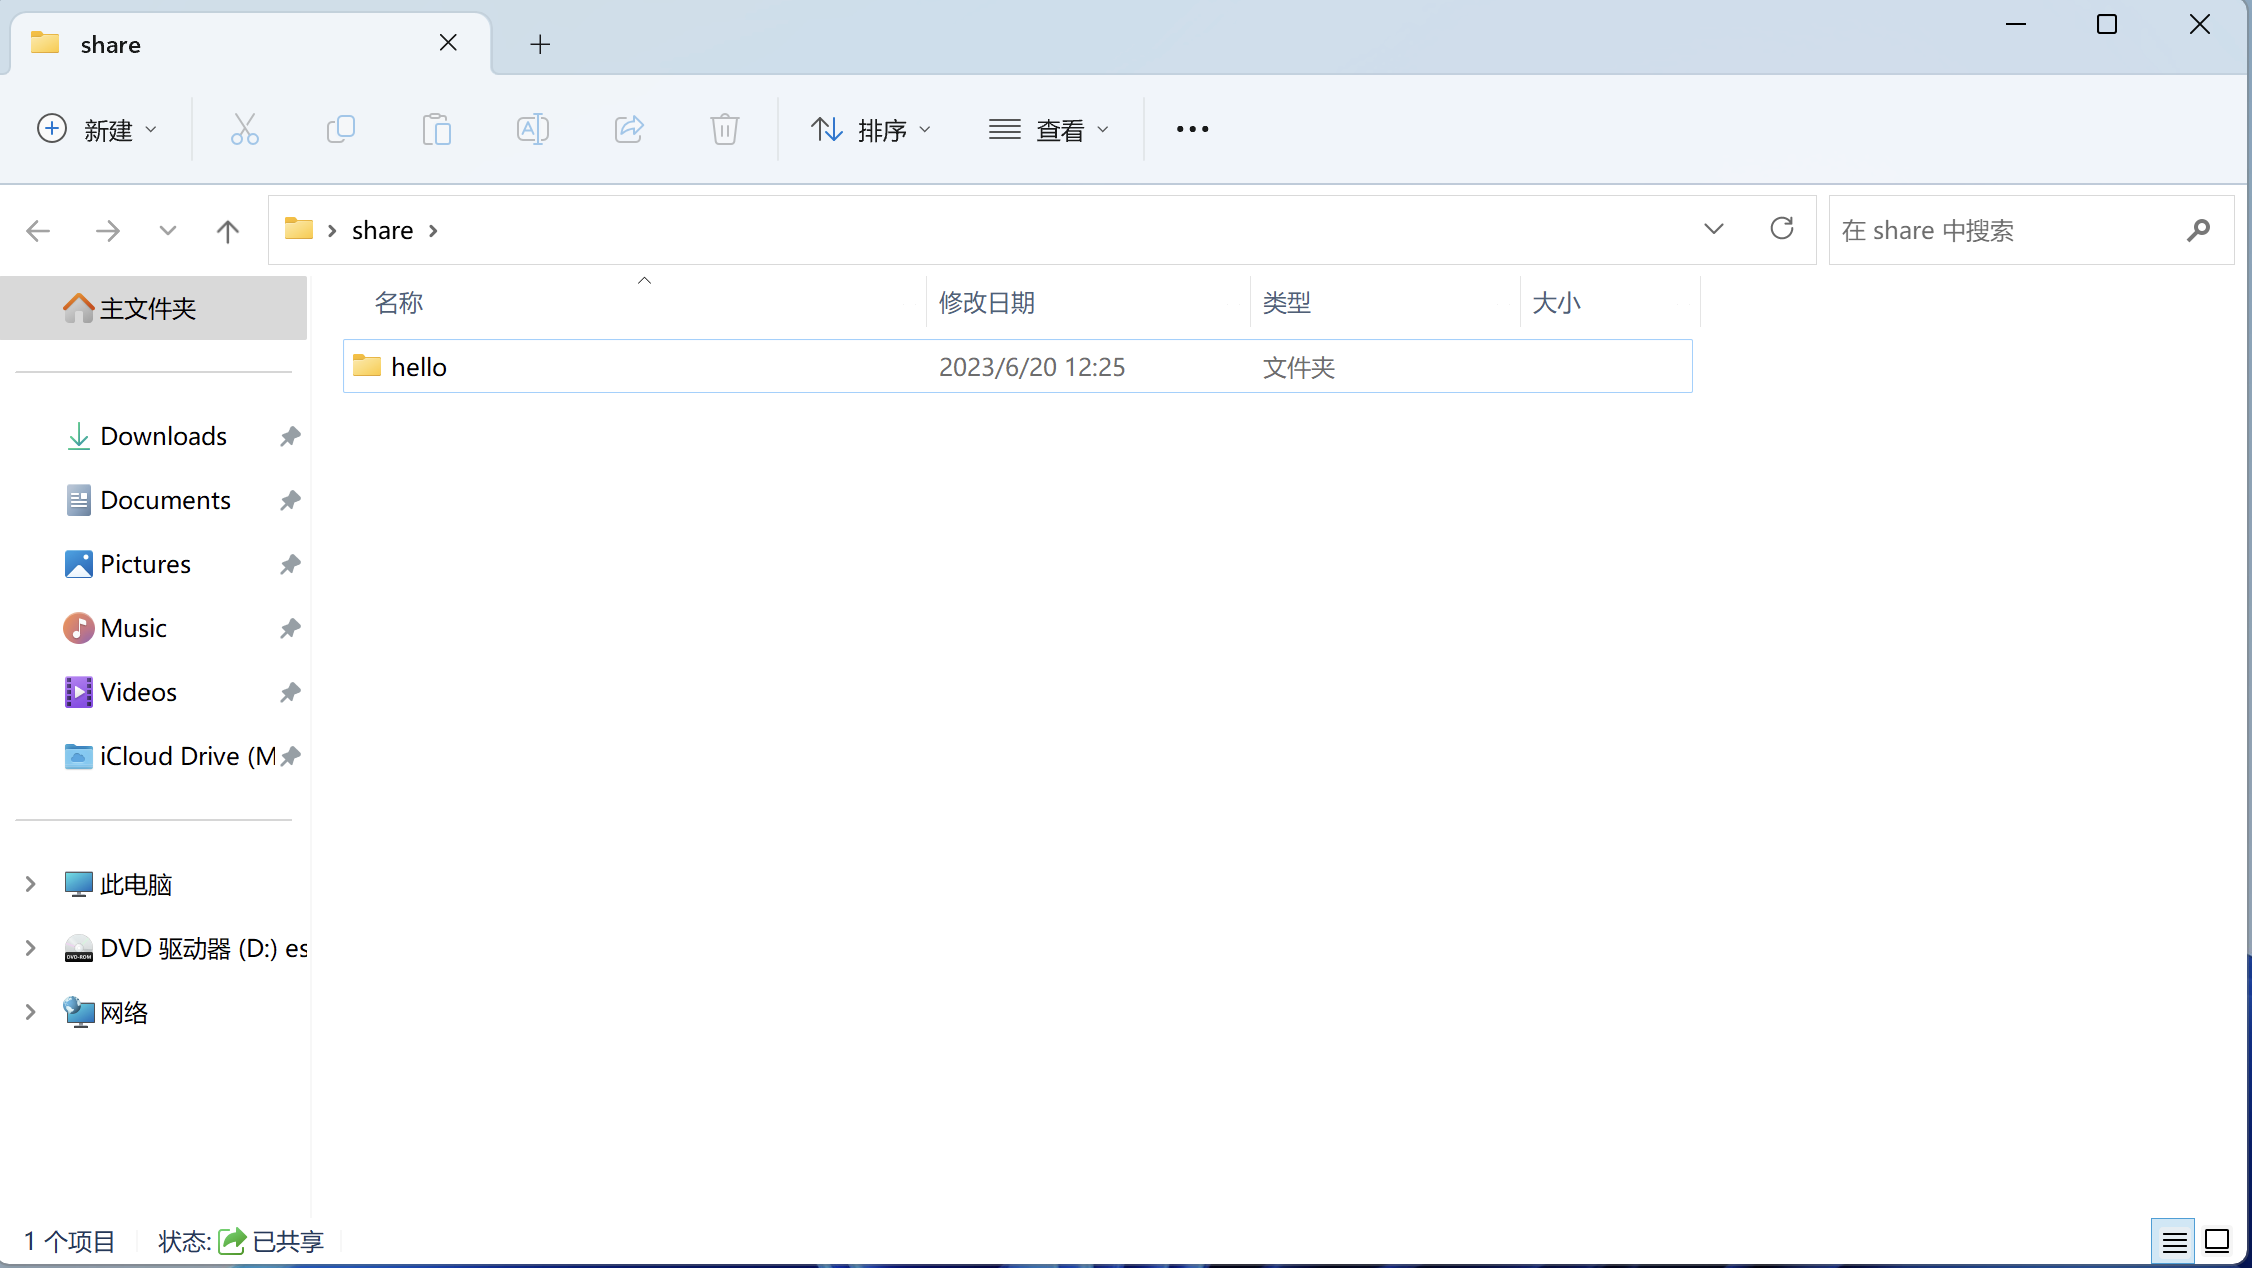Click the Delete trash icon
2252x1268 pixels.
click(725, 130)
